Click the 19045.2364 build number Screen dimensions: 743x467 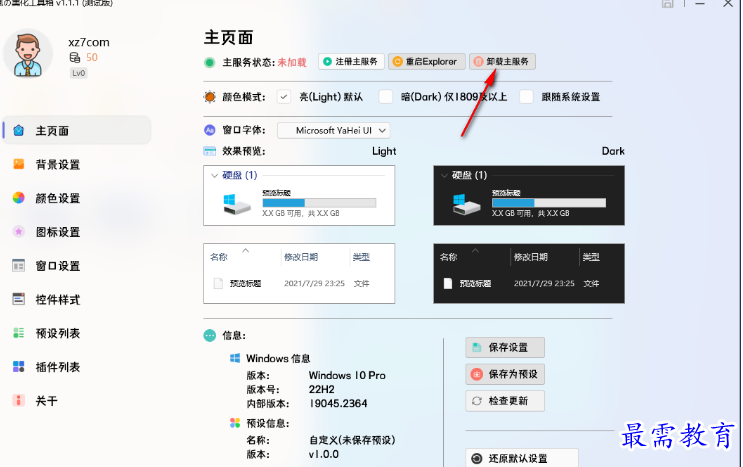pos(338,404)
